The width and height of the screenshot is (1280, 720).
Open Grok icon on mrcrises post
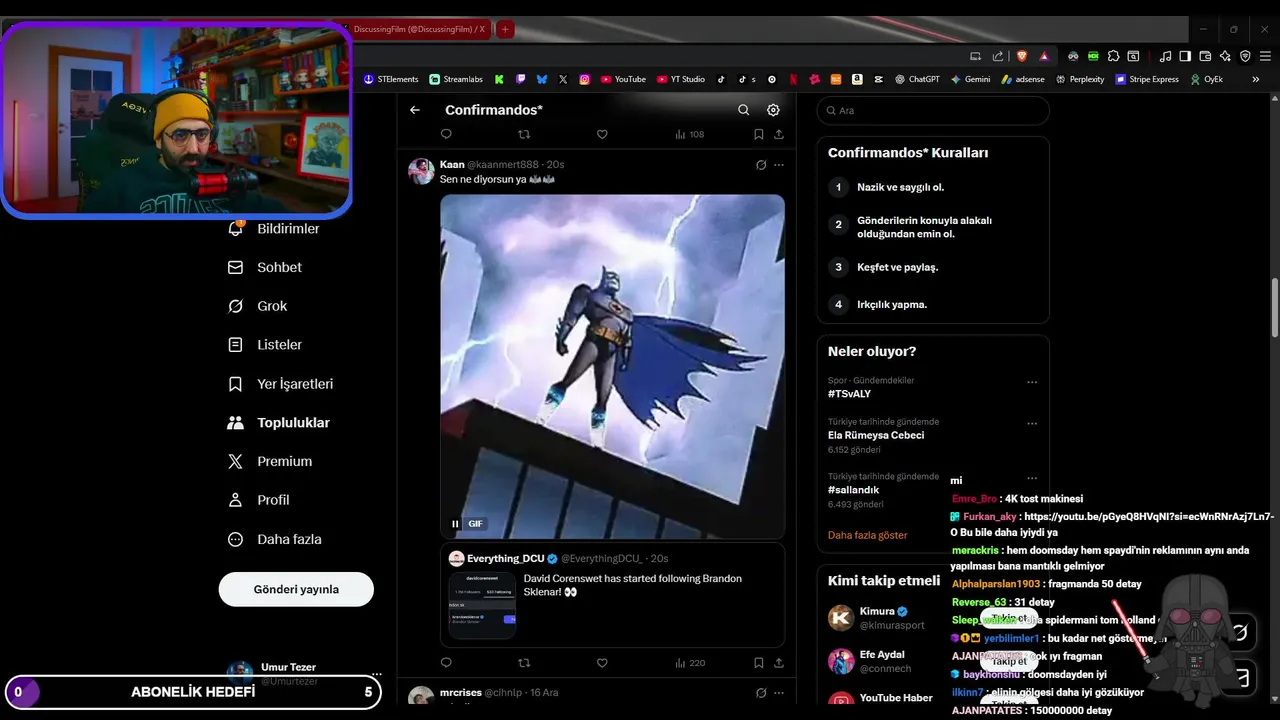pyautogui.click(x=761, y=693)
